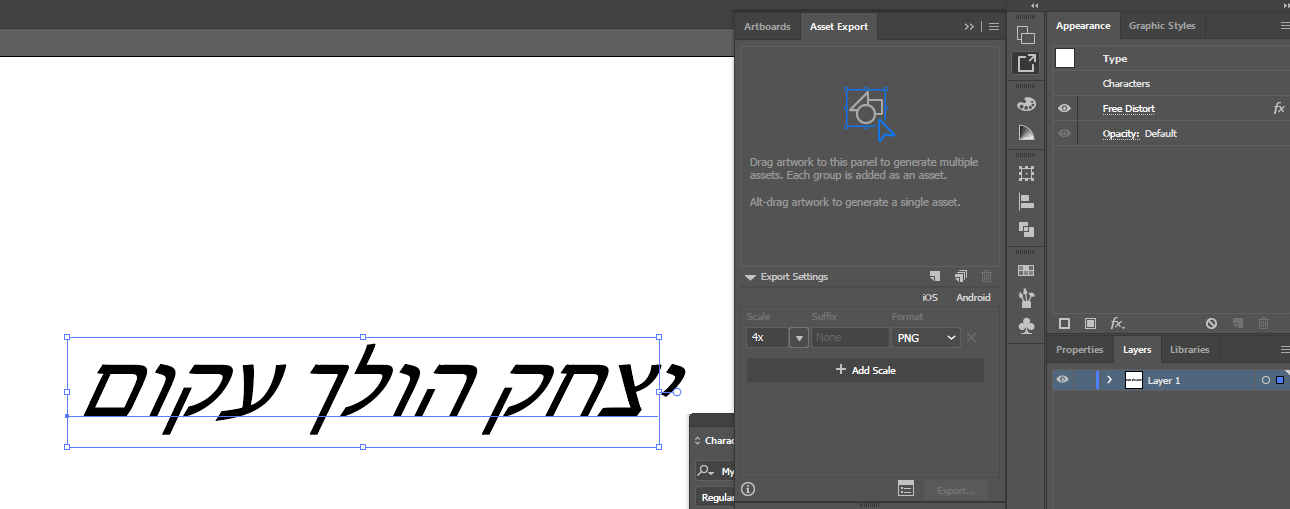Click Add New Fill icon in Appearance panel
Viewport: 1290px width, 509px height.
[1090, 323]
